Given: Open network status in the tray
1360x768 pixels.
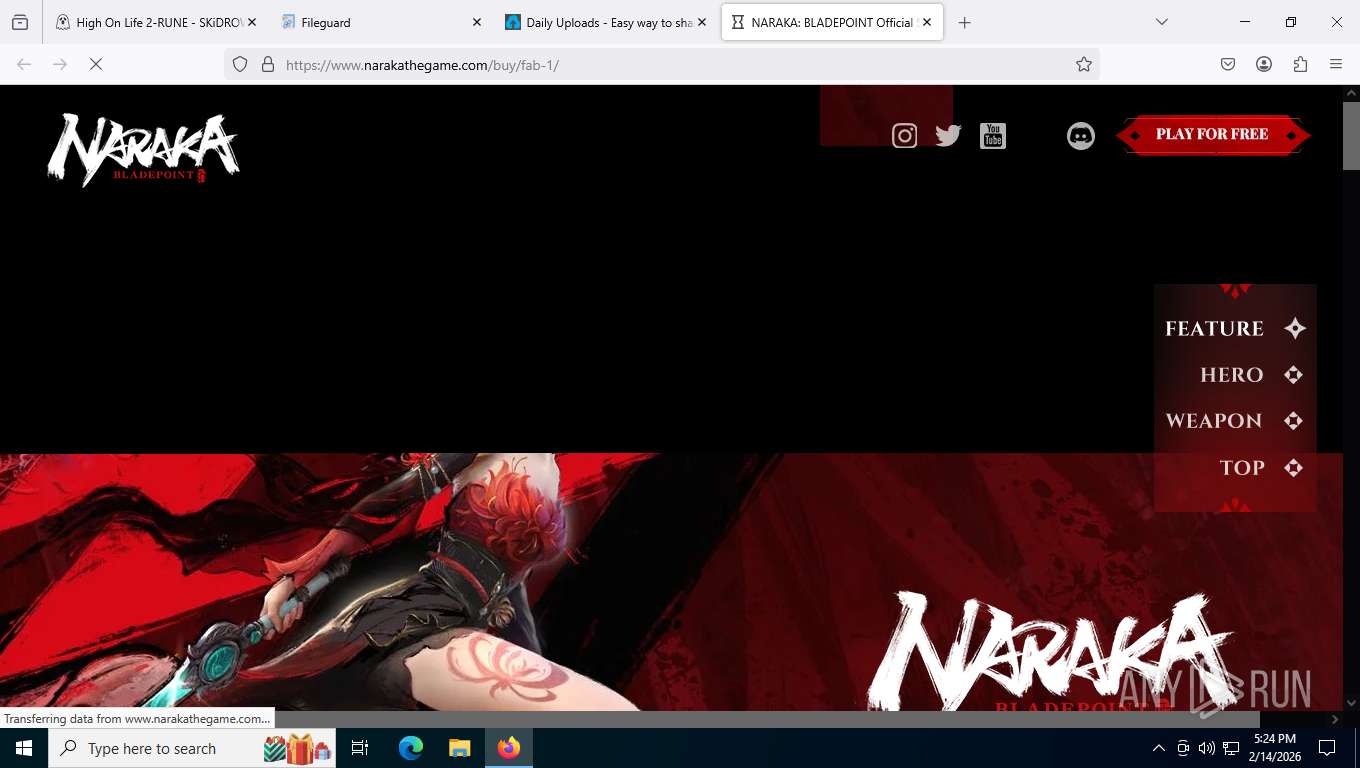Looking at the screenshot, I should click(x=1231, y=748).
